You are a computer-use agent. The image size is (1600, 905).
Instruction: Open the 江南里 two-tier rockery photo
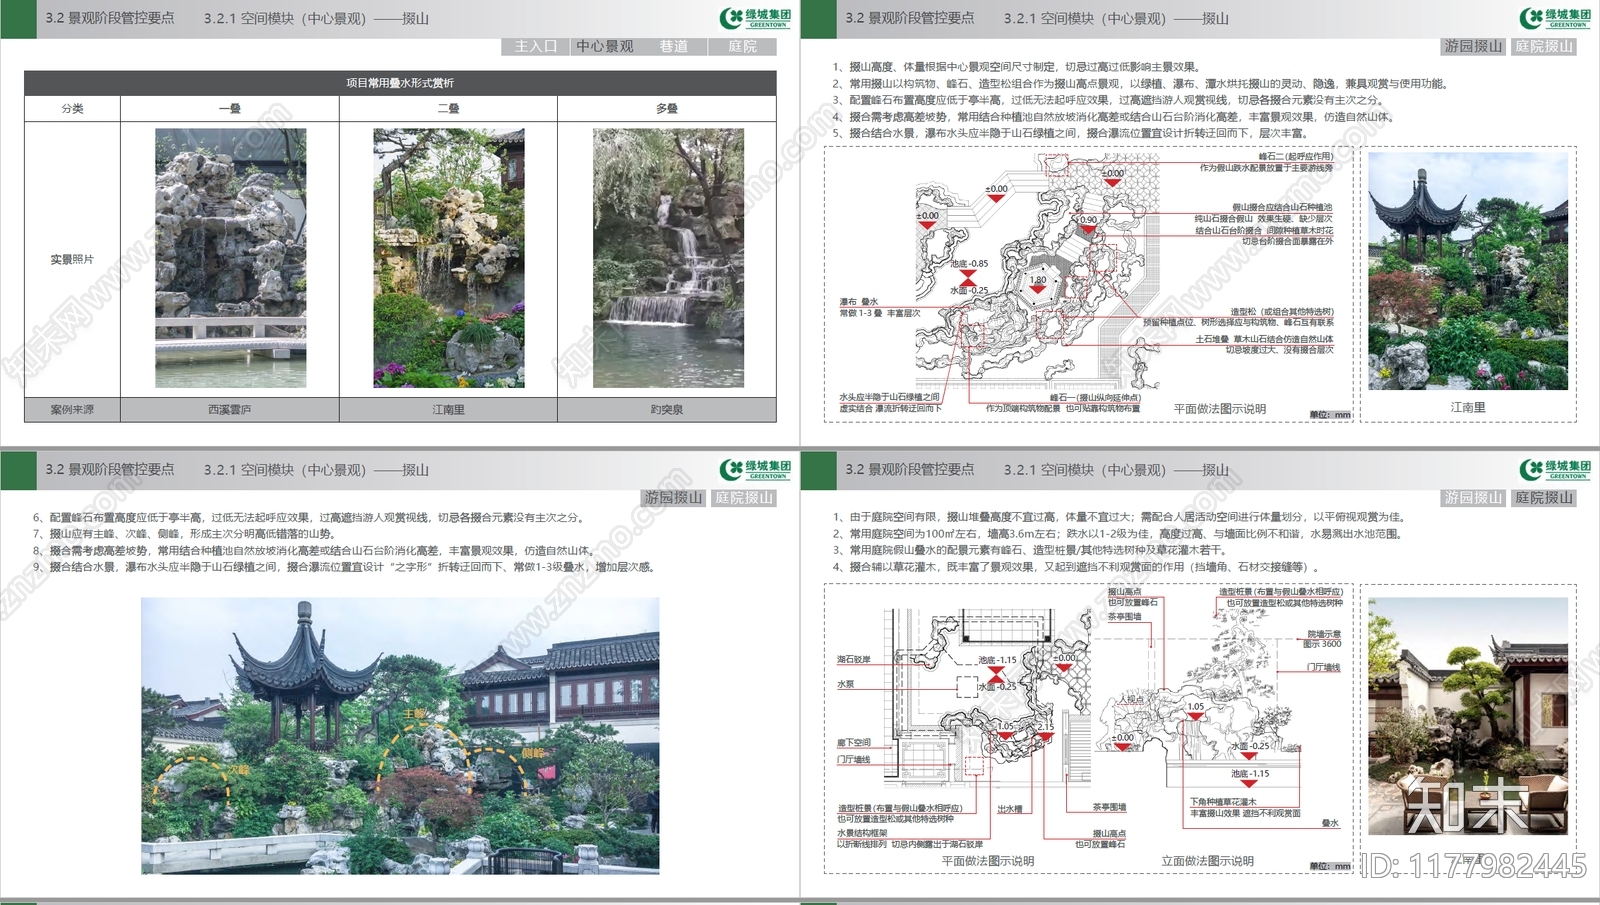tap(449, 258)
